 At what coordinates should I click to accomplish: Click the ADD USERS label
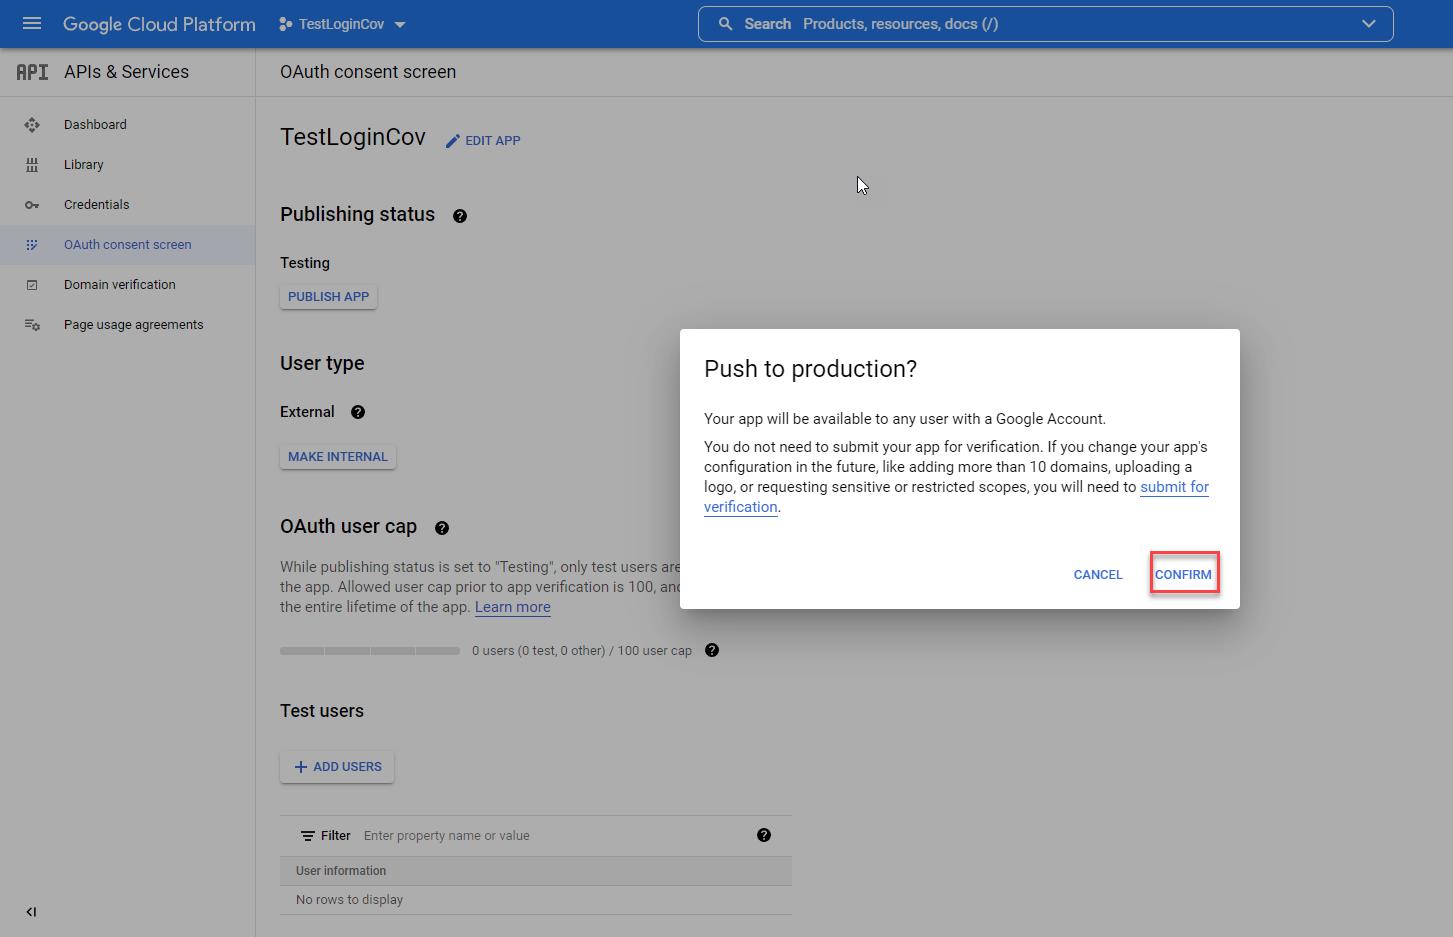[x=348, y=767]
